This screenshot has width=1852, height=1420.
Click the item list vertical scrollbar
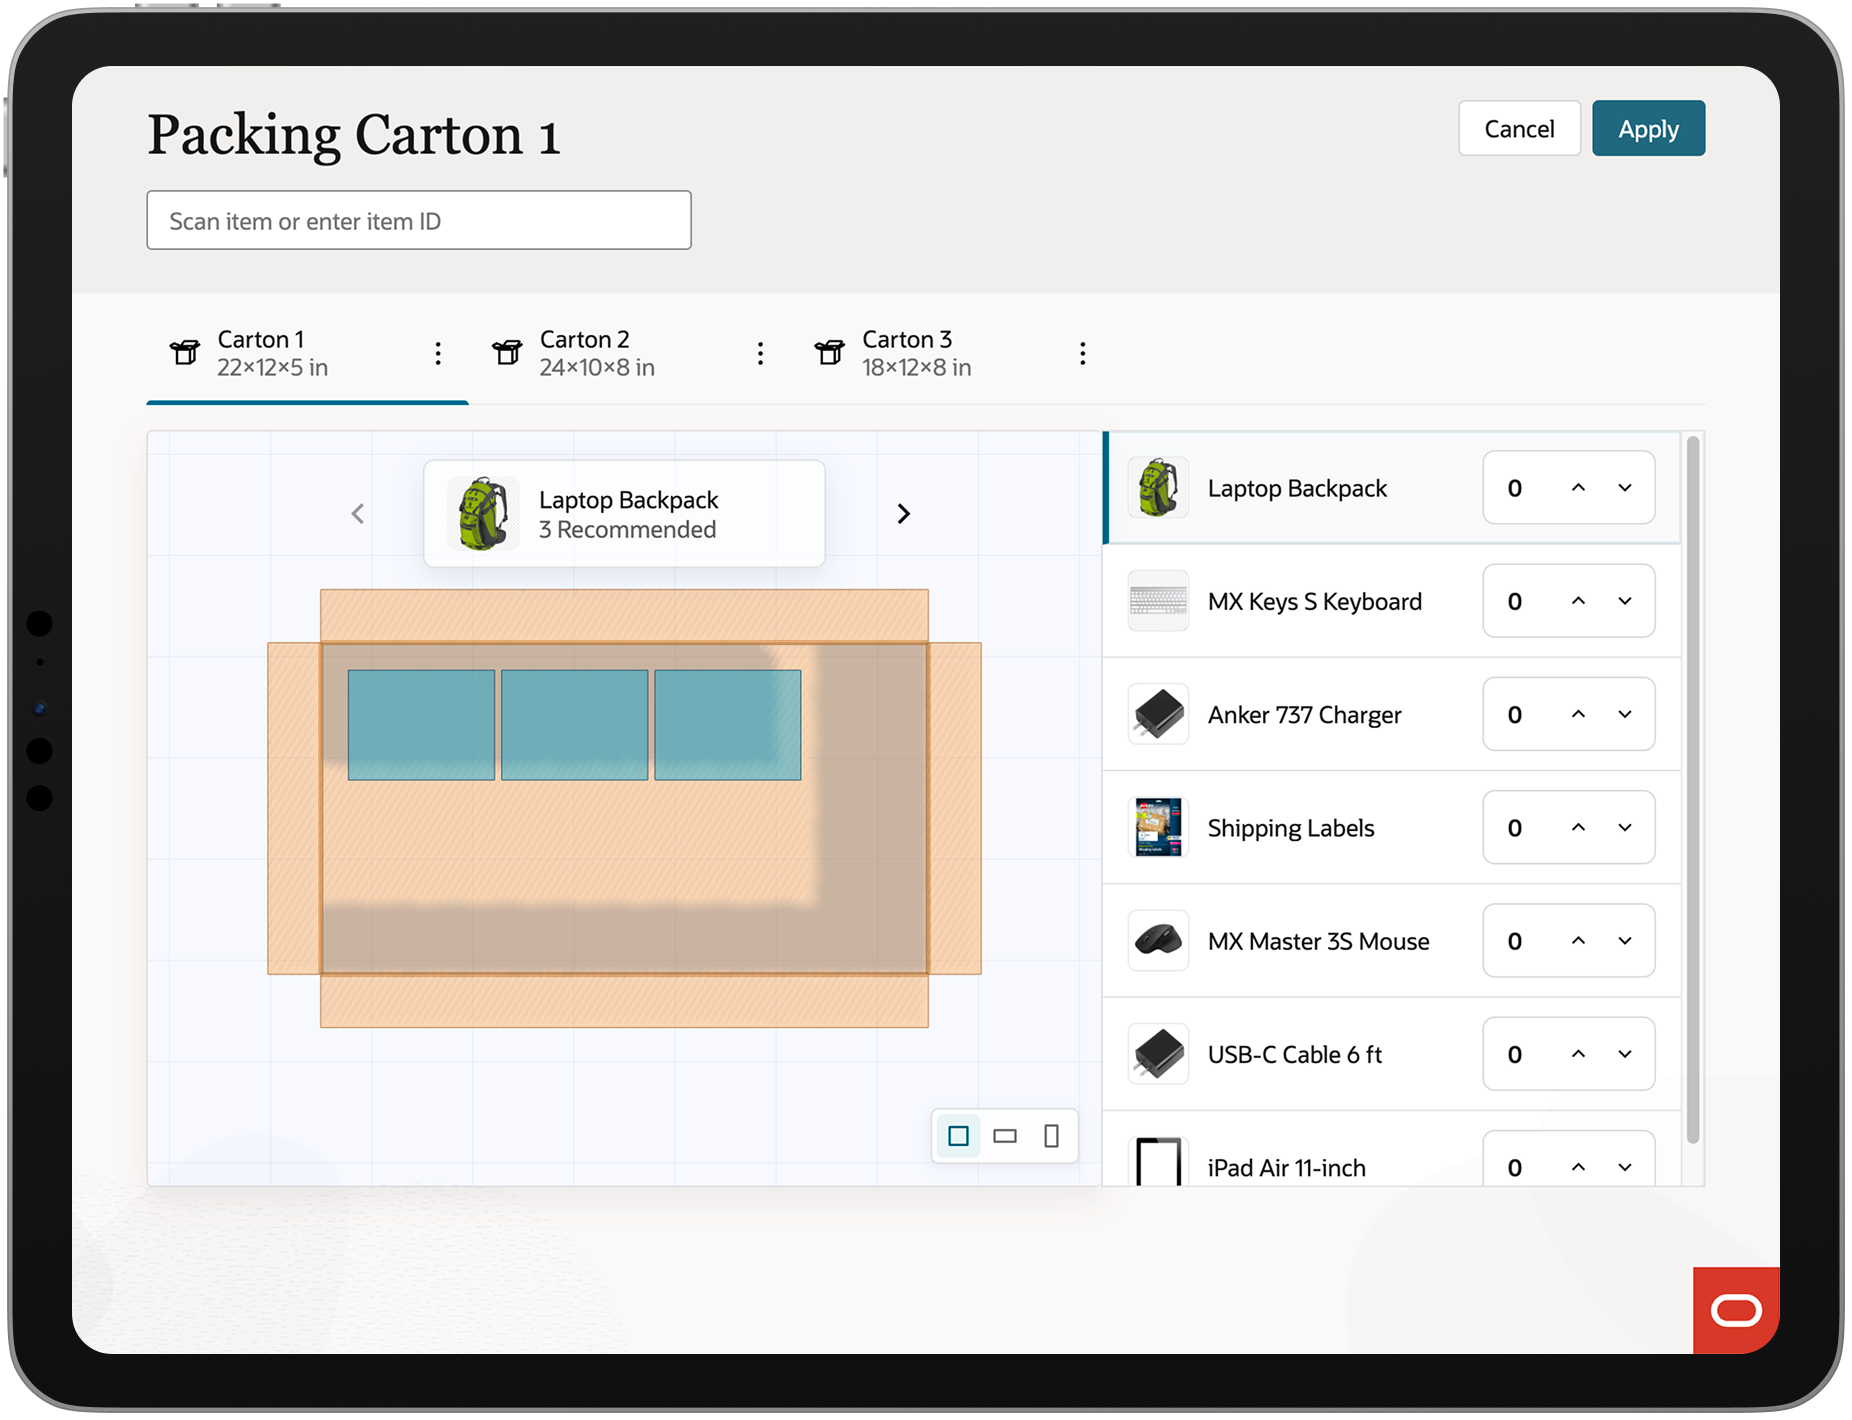point(1692,789)
